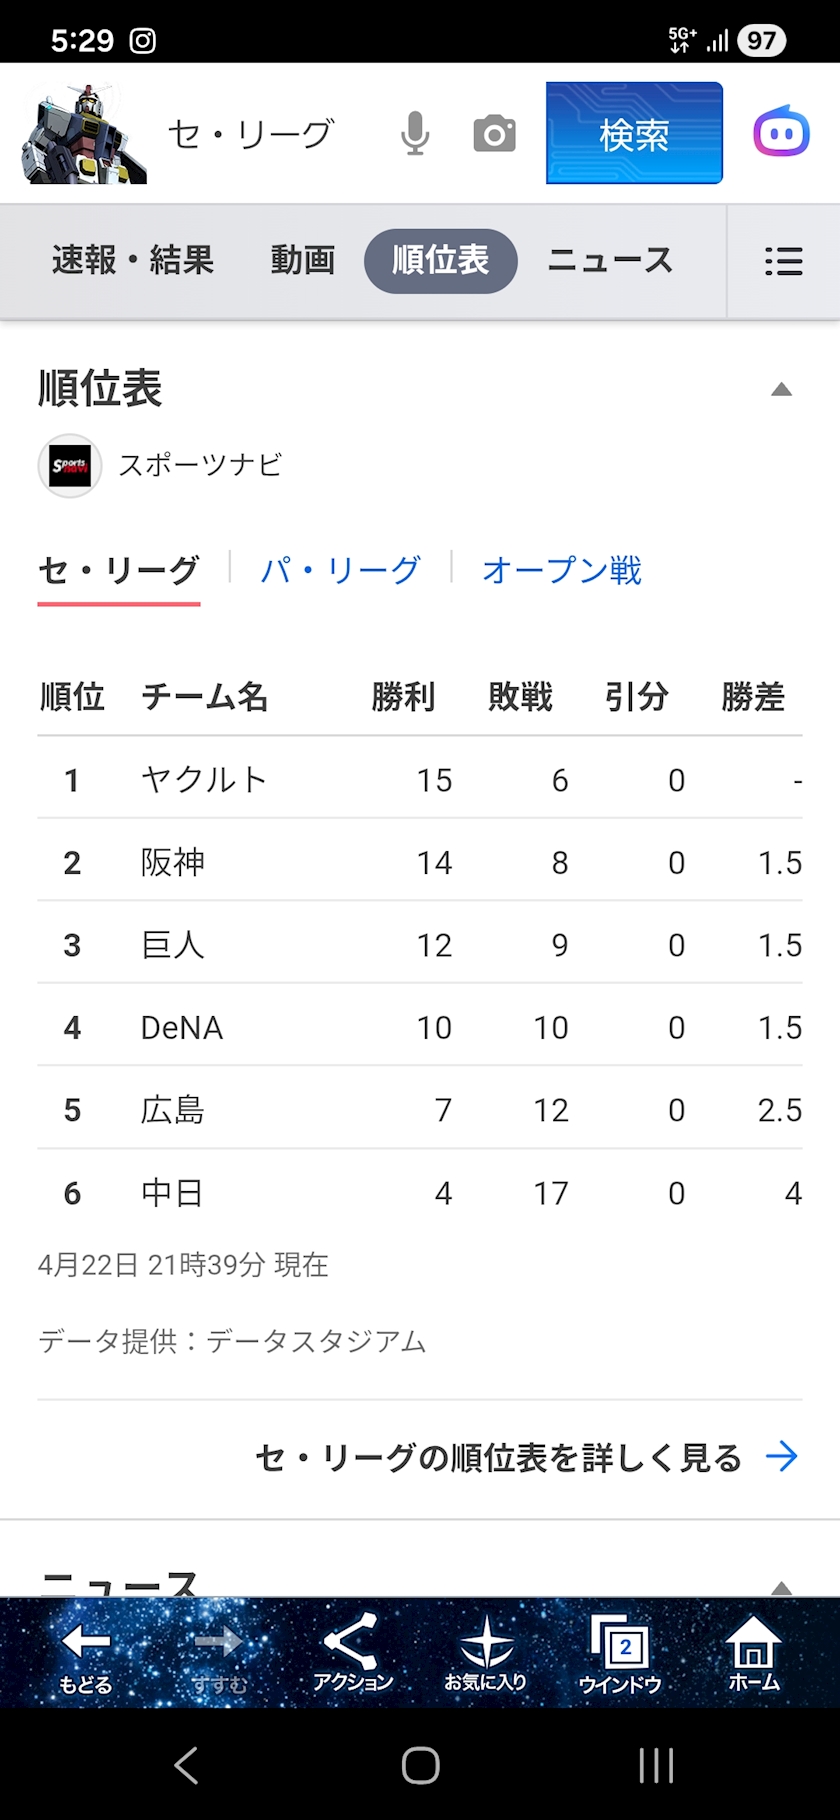Go to ホーム home icon
Screen dimensions: 840x1820
753,1657
